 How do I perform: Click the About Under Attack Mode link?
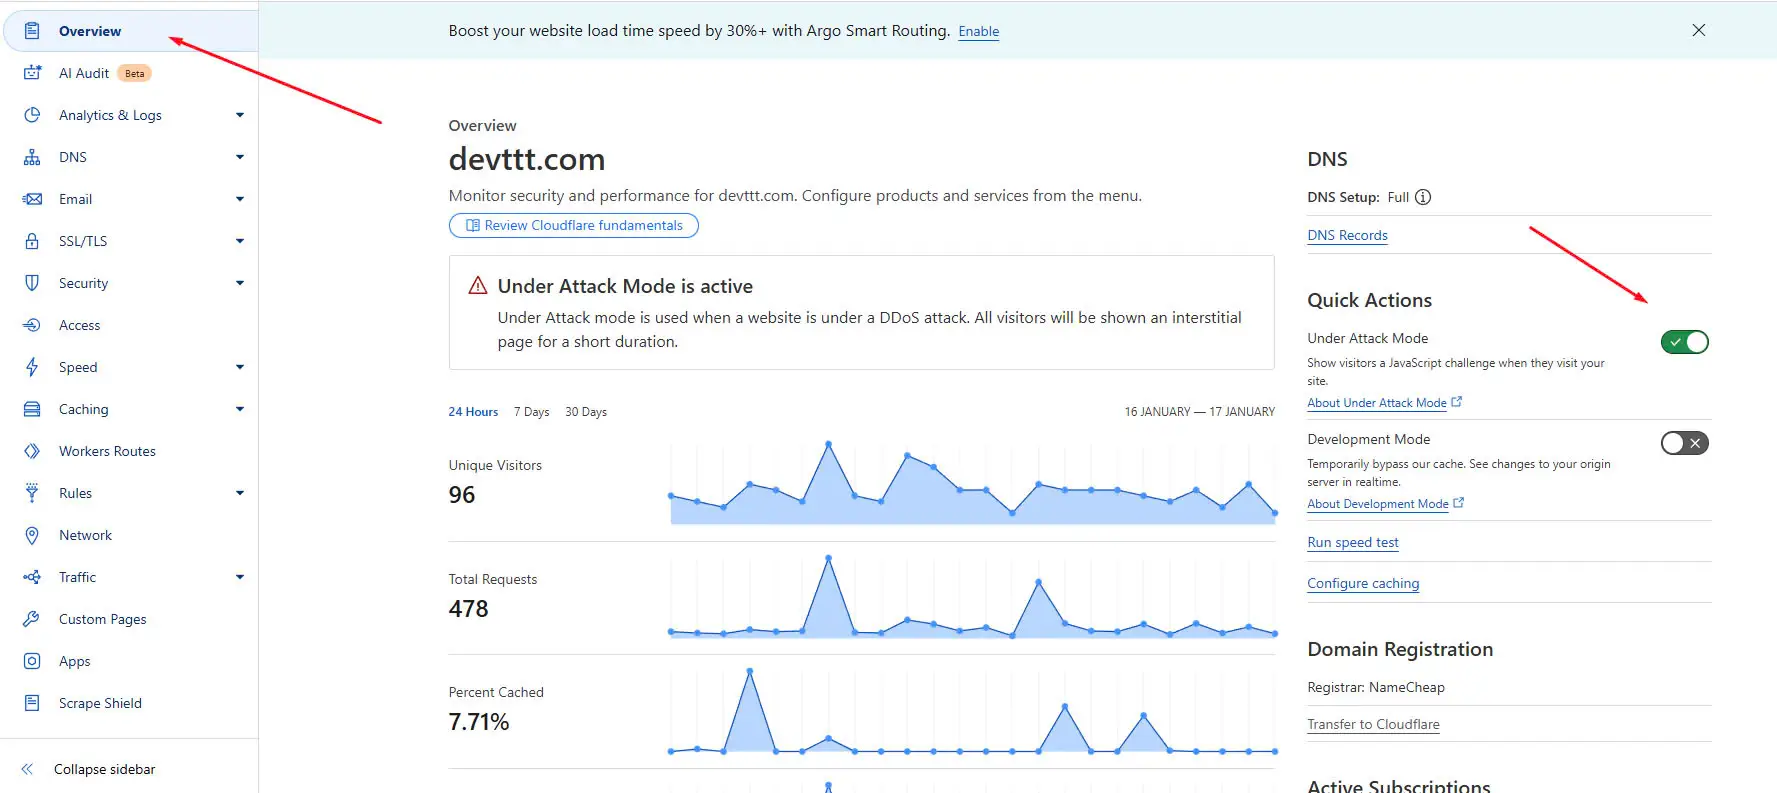[x=1377, y=403]
